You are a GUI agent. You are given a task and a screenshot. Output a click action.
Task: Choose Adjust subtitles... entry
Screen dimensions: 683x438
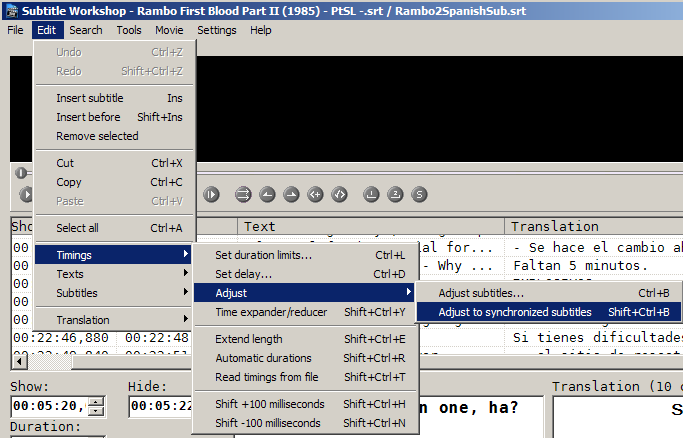tap(549, 293)
